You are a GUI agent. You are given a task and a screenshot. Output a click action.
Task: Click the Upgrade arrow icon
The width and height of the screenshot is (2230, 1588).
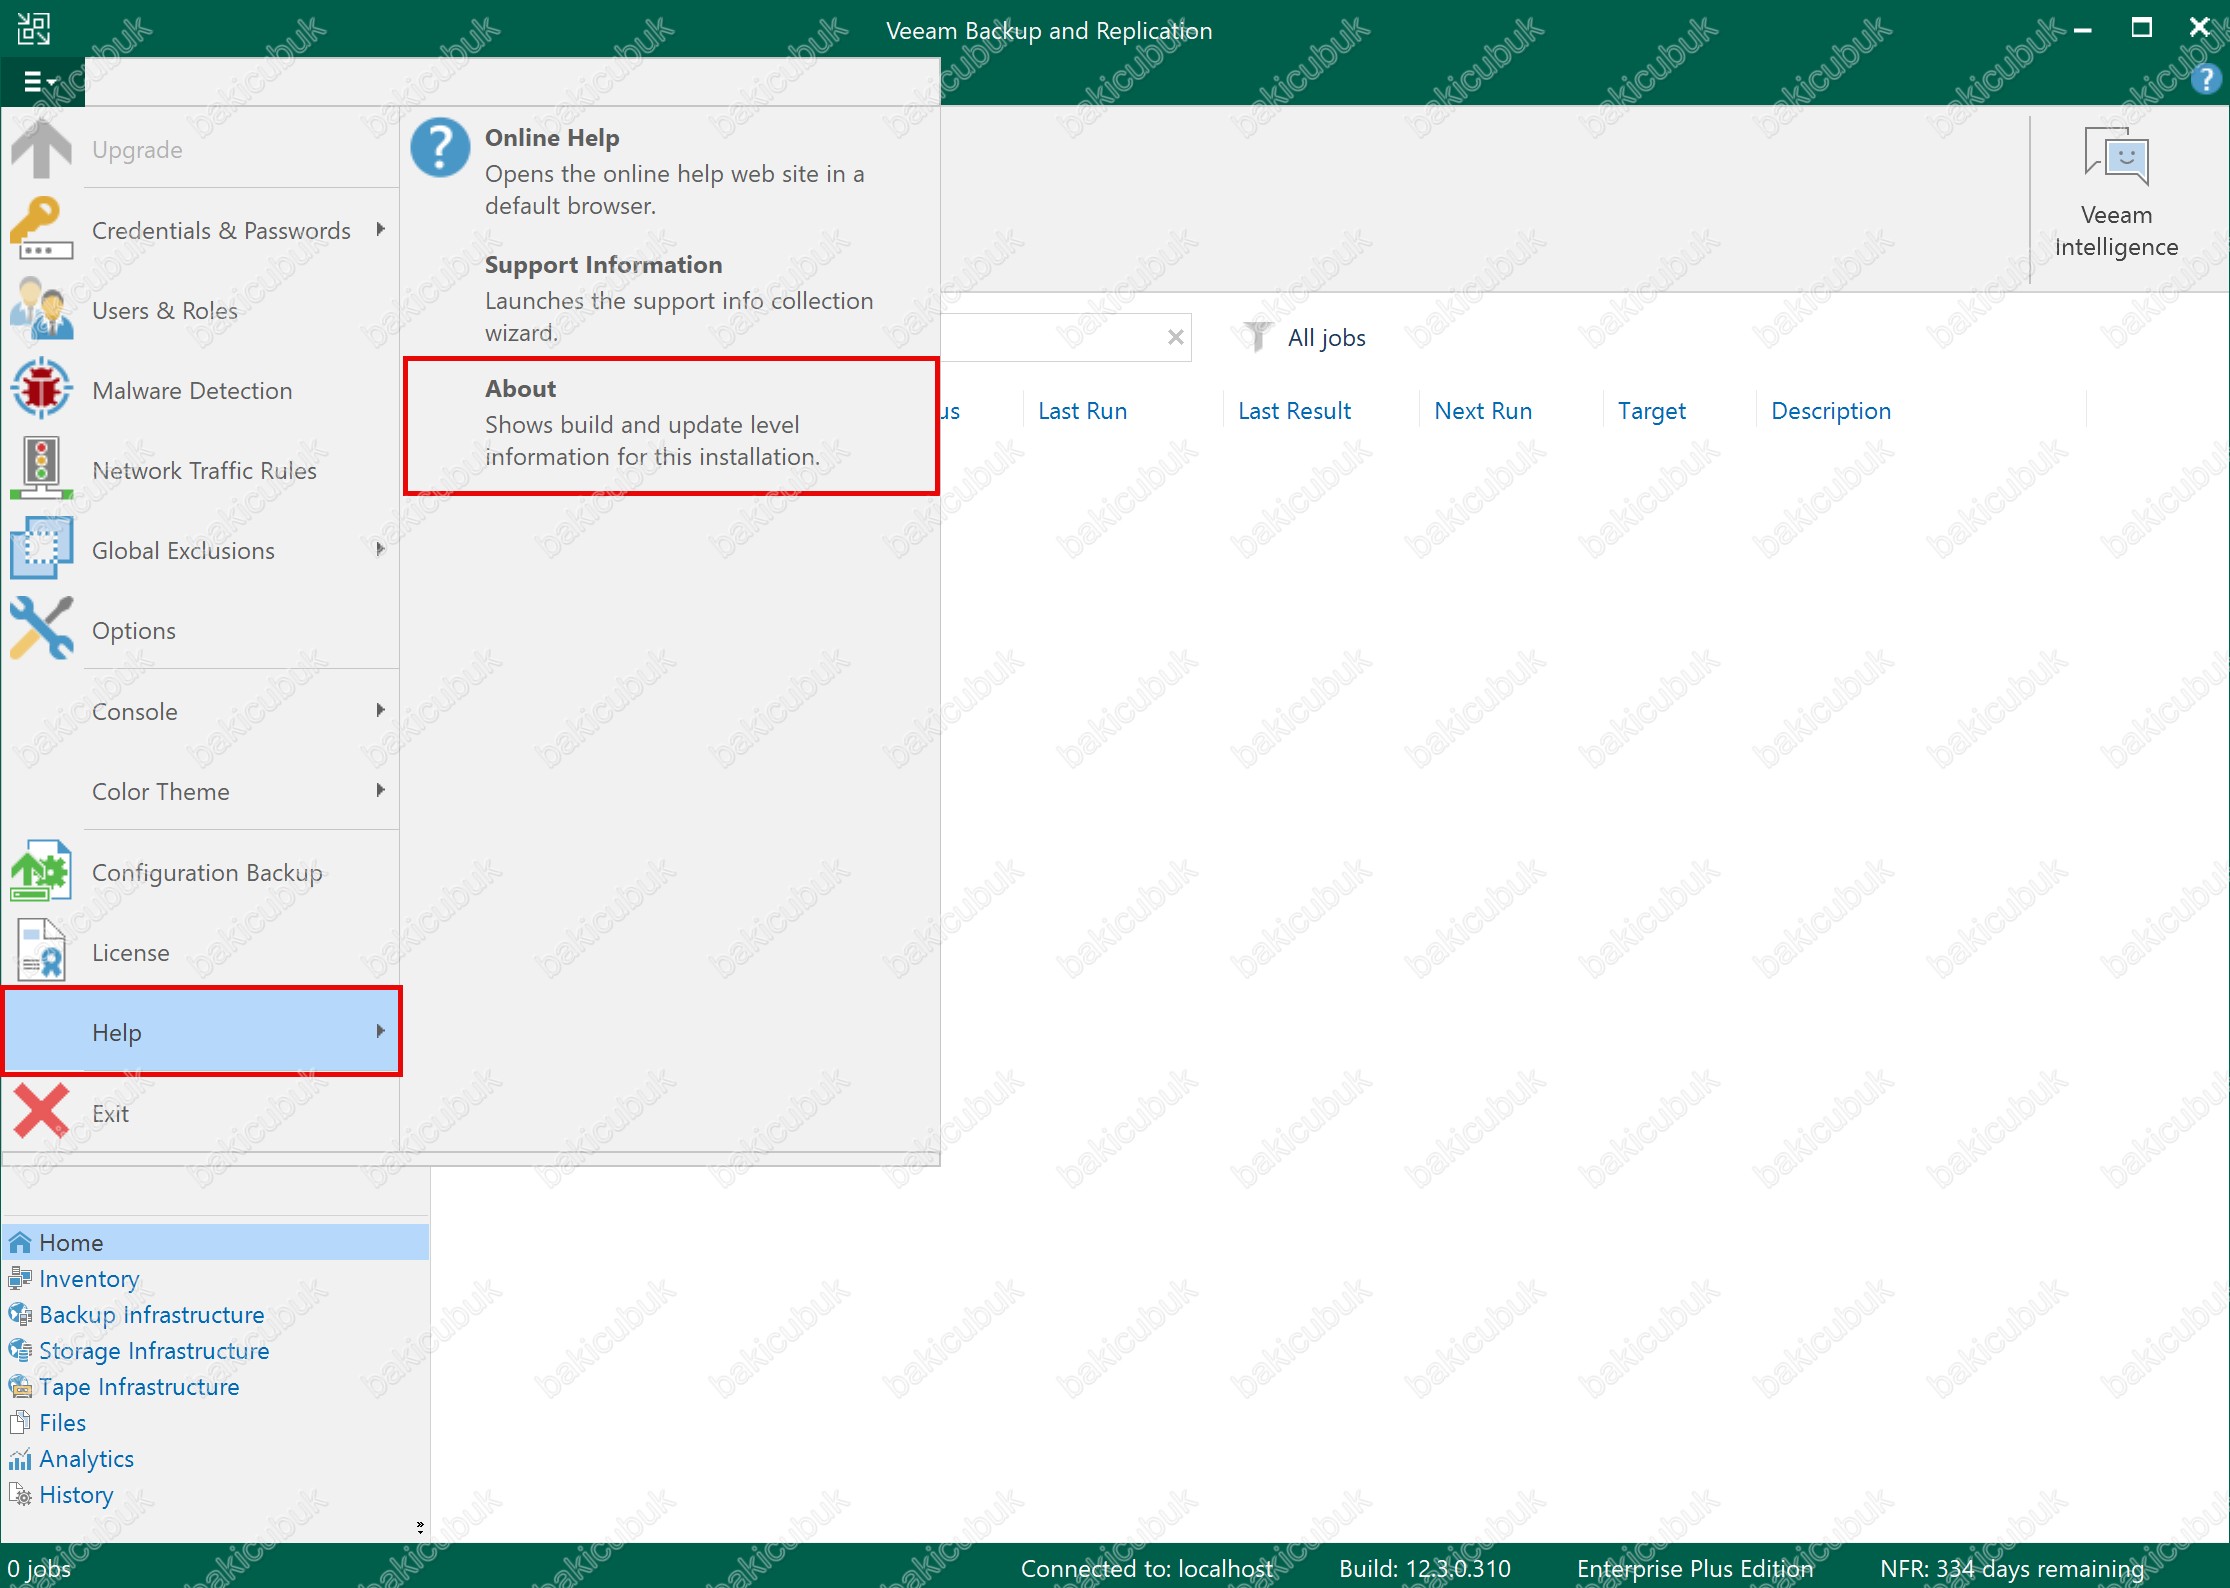pyautogui.click(x=41, y=149)
